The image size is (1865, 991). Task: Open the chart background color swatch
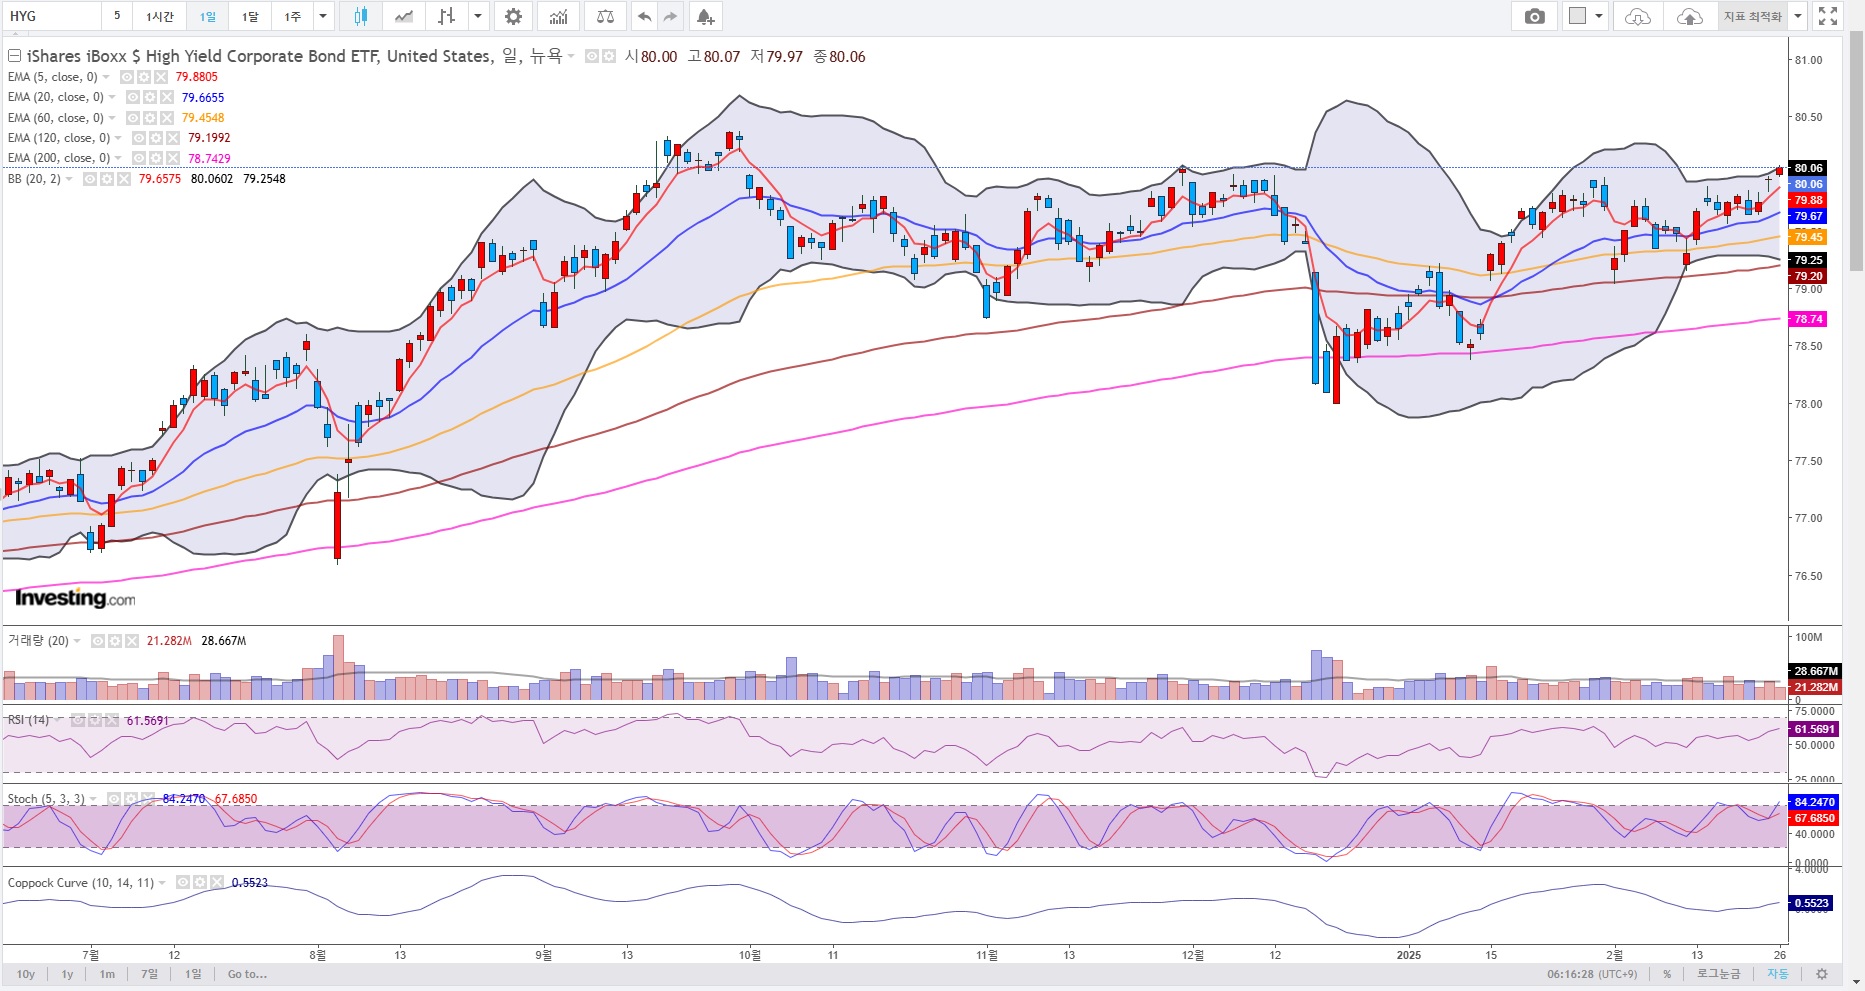click(1578, 16)
